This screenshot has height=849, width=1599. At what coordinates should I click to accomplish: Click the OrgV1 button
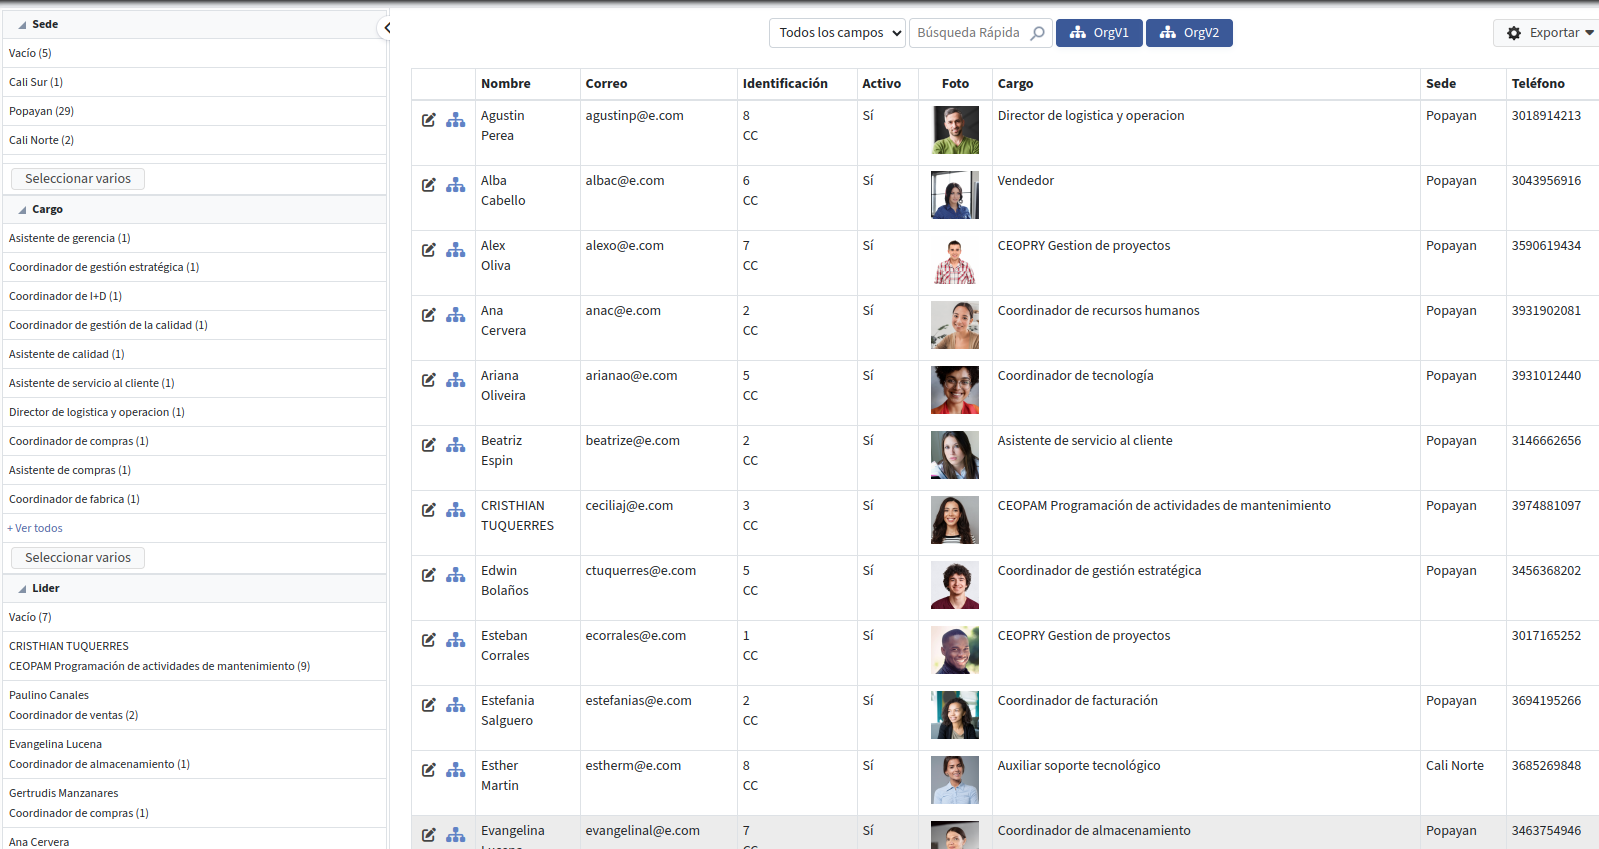pos(1098,33)
